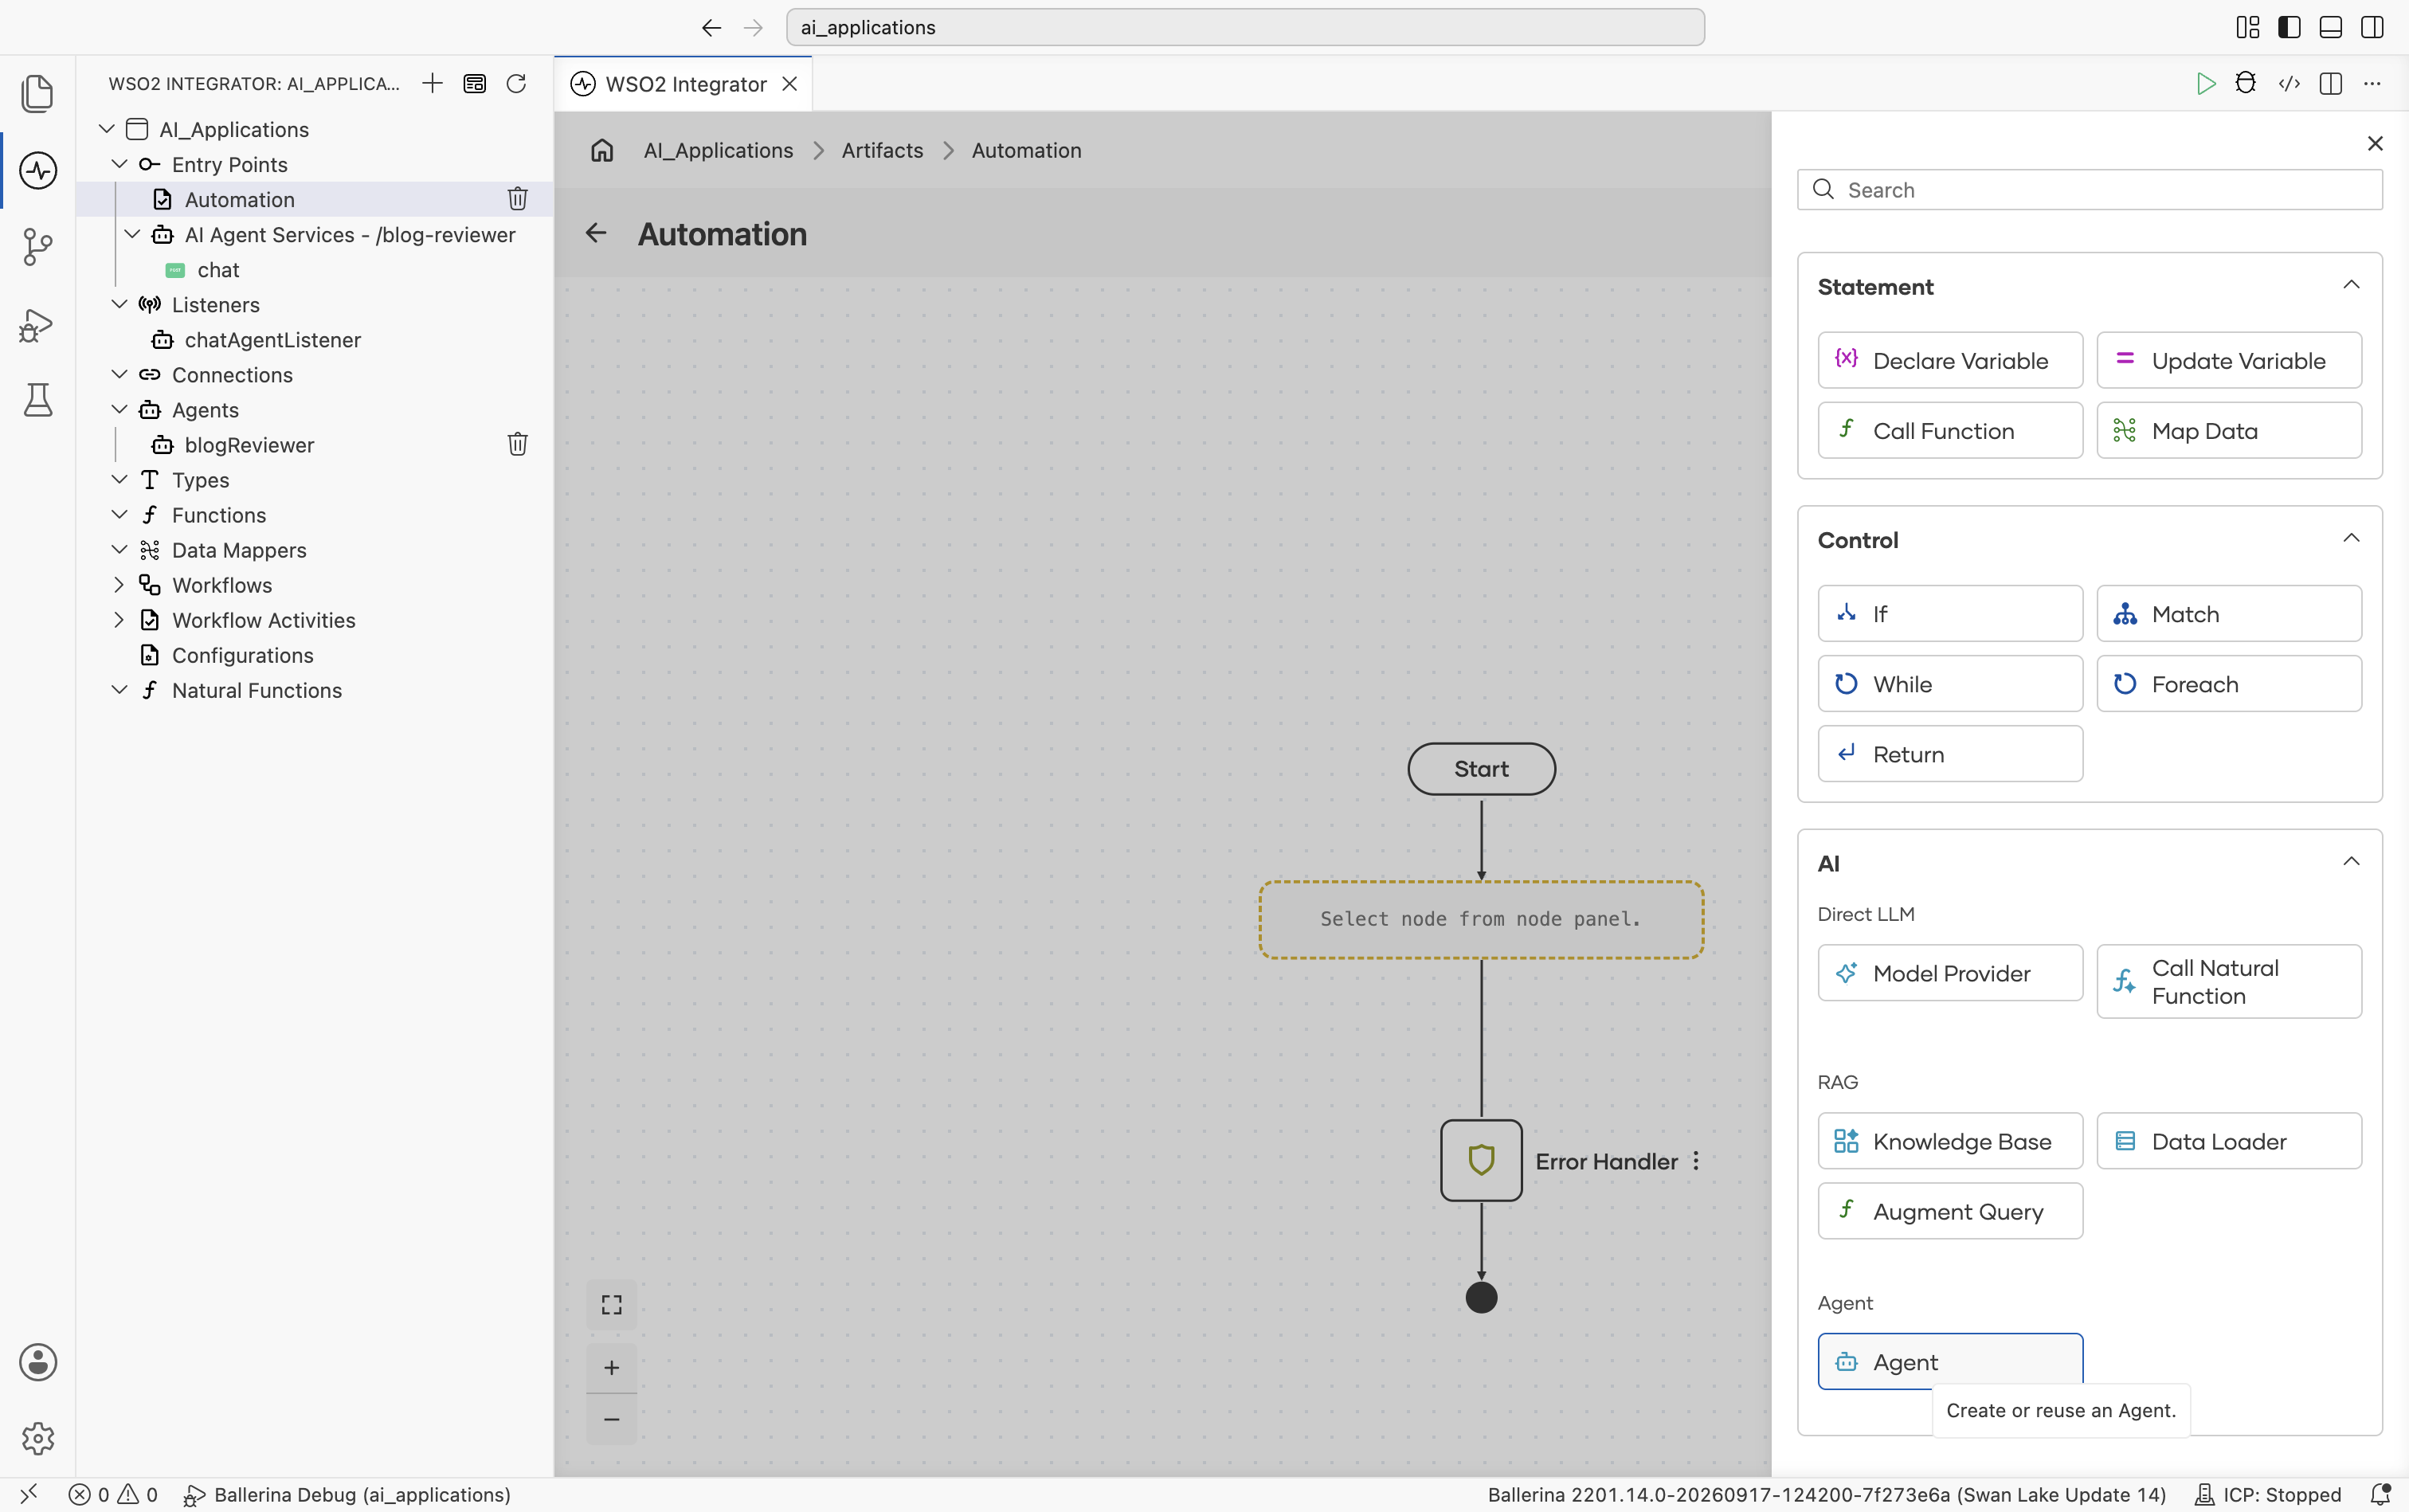2409x1512 pixels.
Task: Refresh the integrator project tree
Action: [x=516, y=83]
